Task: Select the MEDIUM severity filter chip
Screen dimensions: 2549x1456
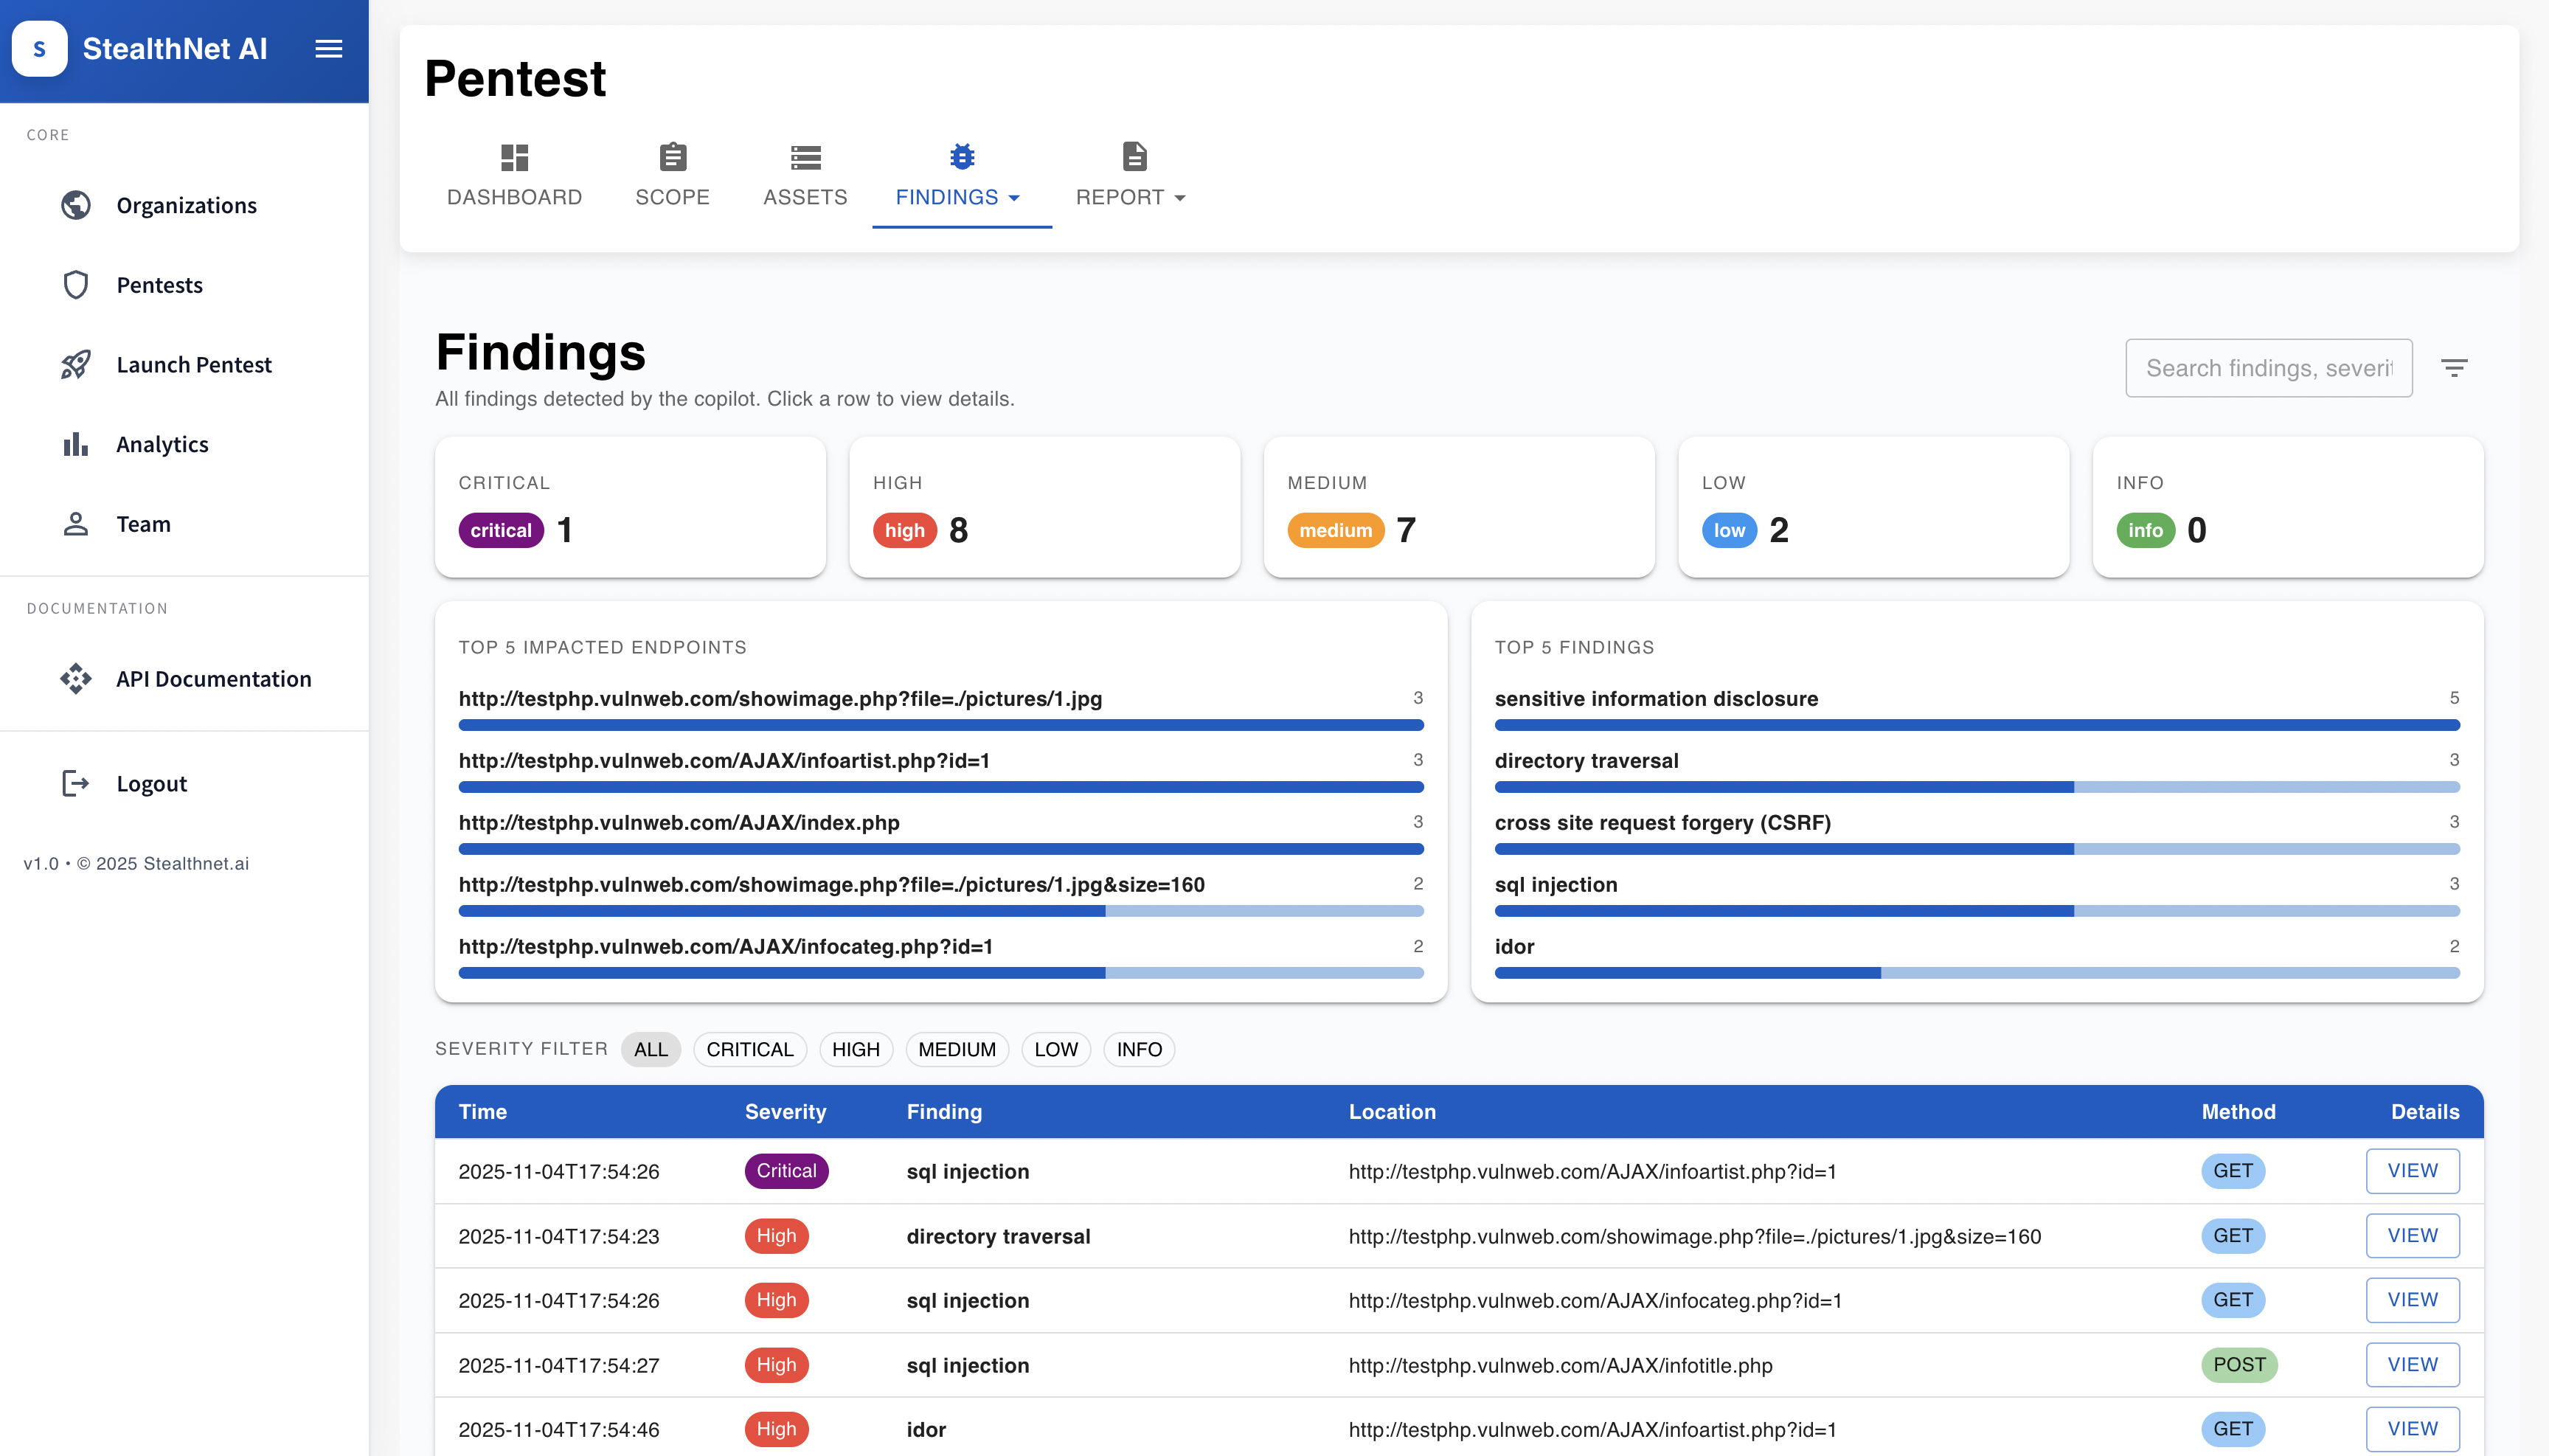Action: (x=956, y=1049)
